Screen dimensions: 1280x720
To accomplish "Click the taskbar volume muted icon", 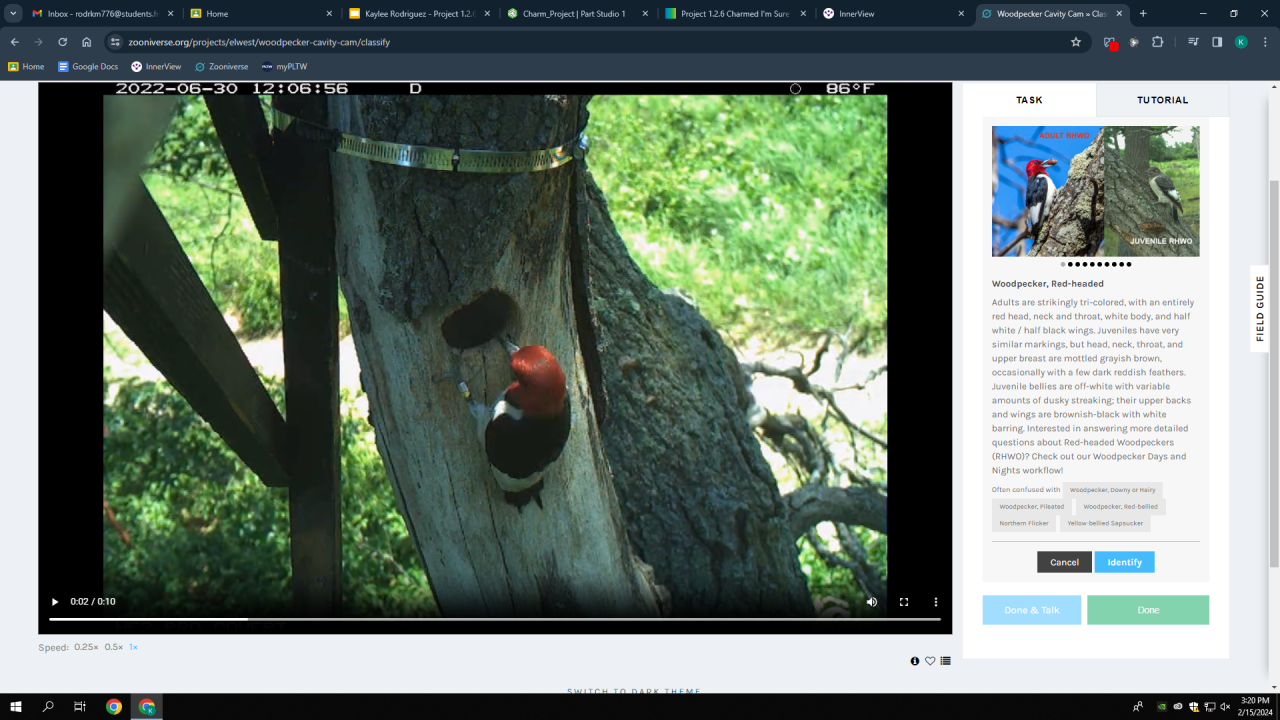I will pos(1225,706).
